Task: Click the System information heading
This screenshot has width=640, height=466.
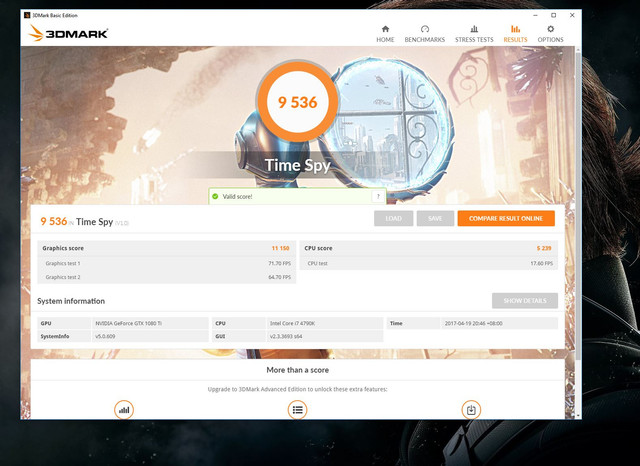Action: point(71,301)
